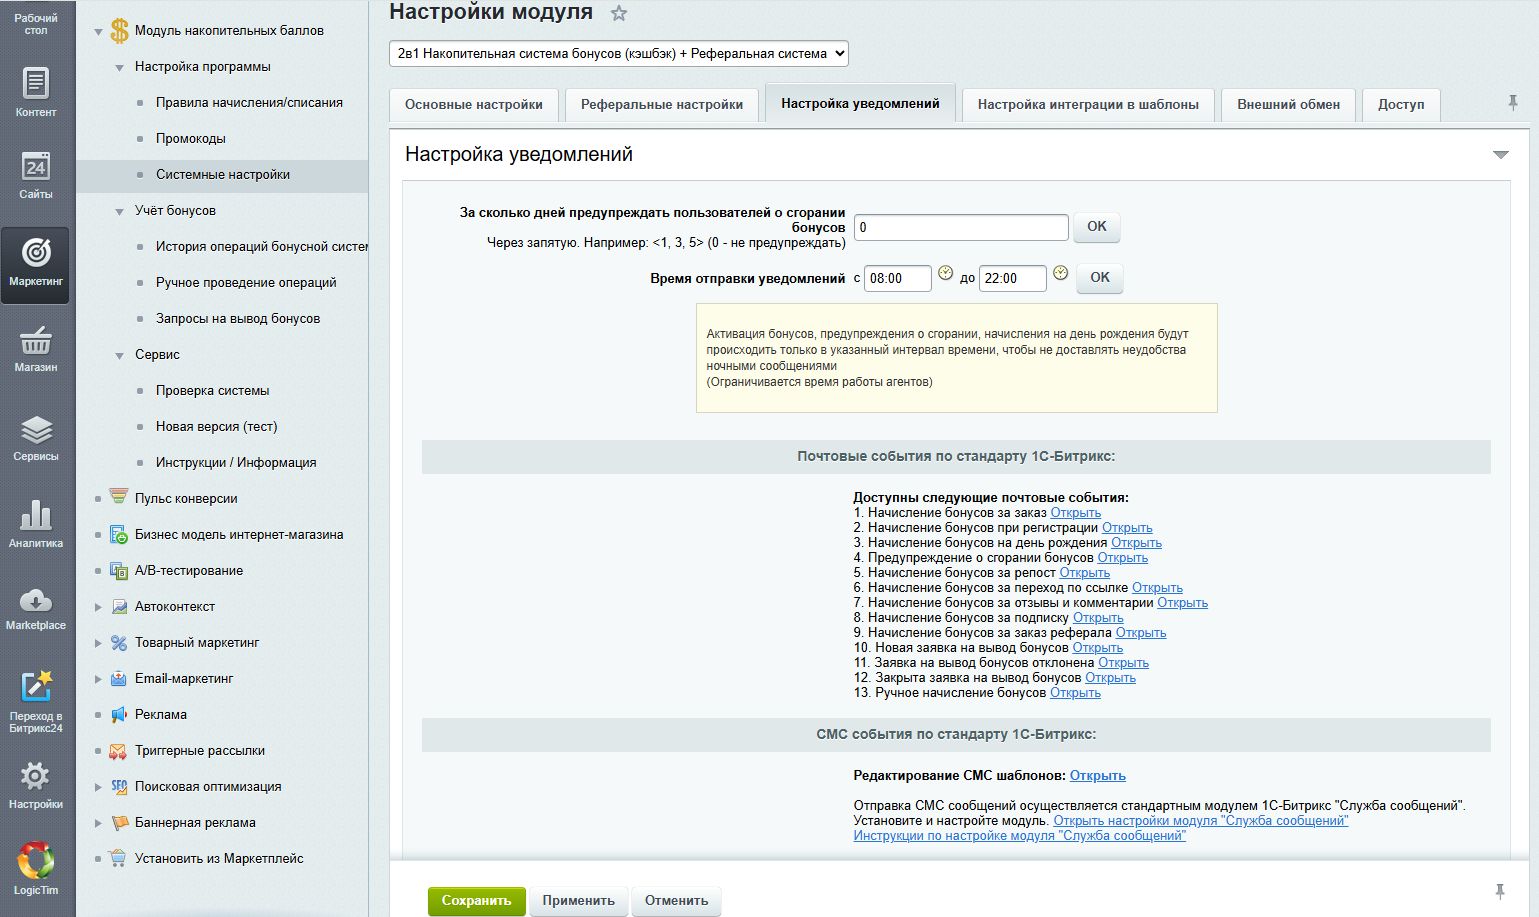This screenshot has height=917, width=1539.
Task: Open Ручное начисление бонусов event link
Action: click(1075, 693)
